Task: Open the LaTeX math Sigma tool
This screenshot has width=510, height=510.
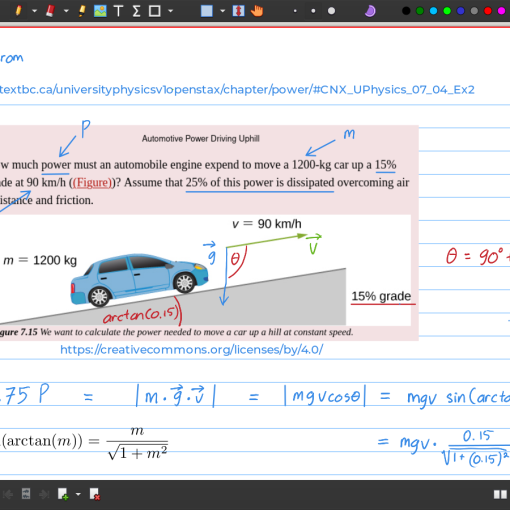Action: tap(136, 11)
